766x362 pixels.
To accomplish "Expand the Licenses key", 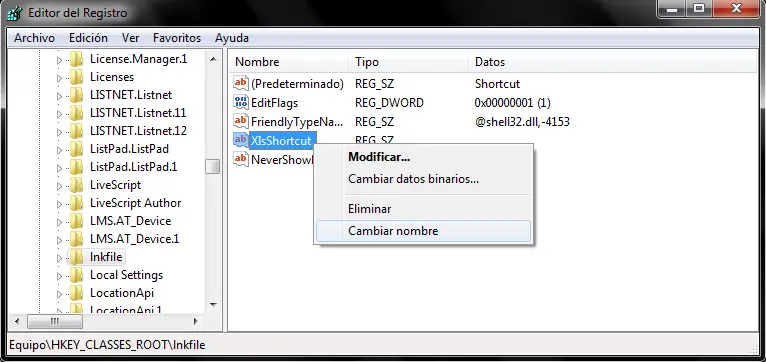I will [59, 78].
